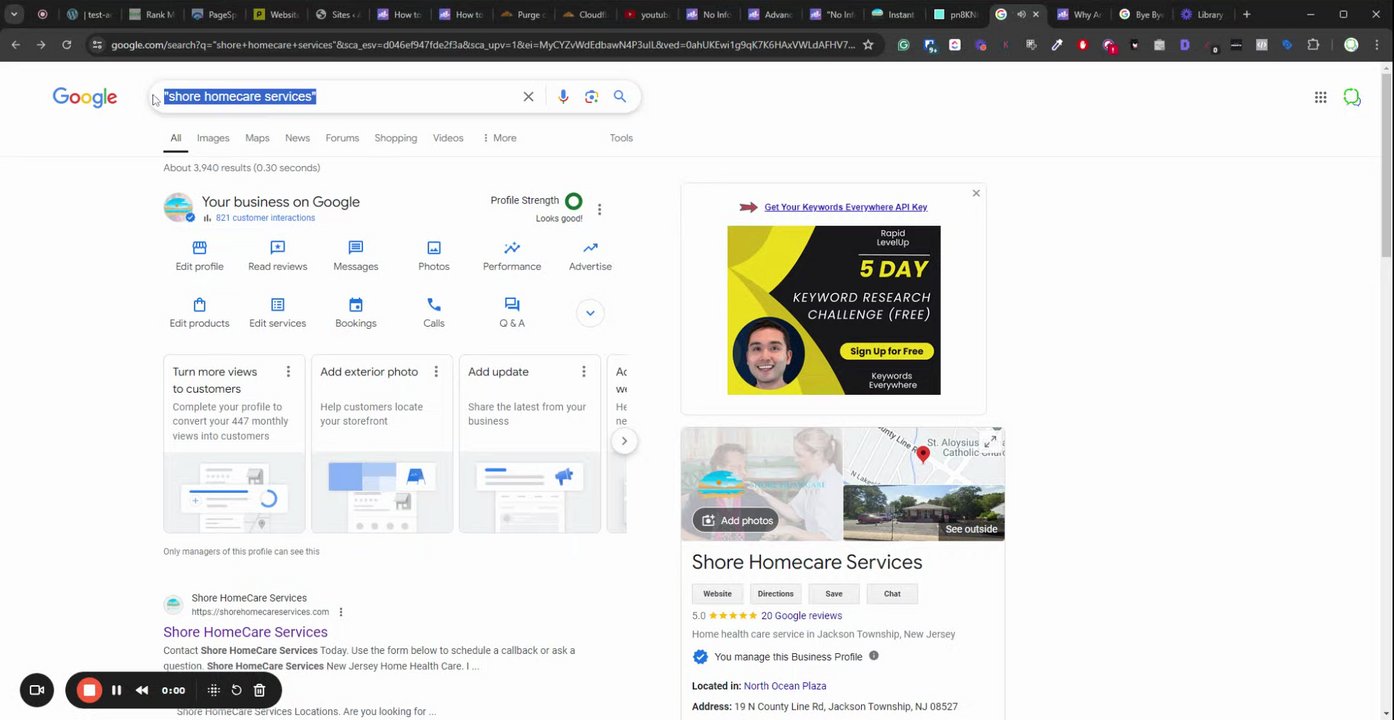The image size is (1394, 720).
Task: Open Bookings settings
Action: click(356, 313)
